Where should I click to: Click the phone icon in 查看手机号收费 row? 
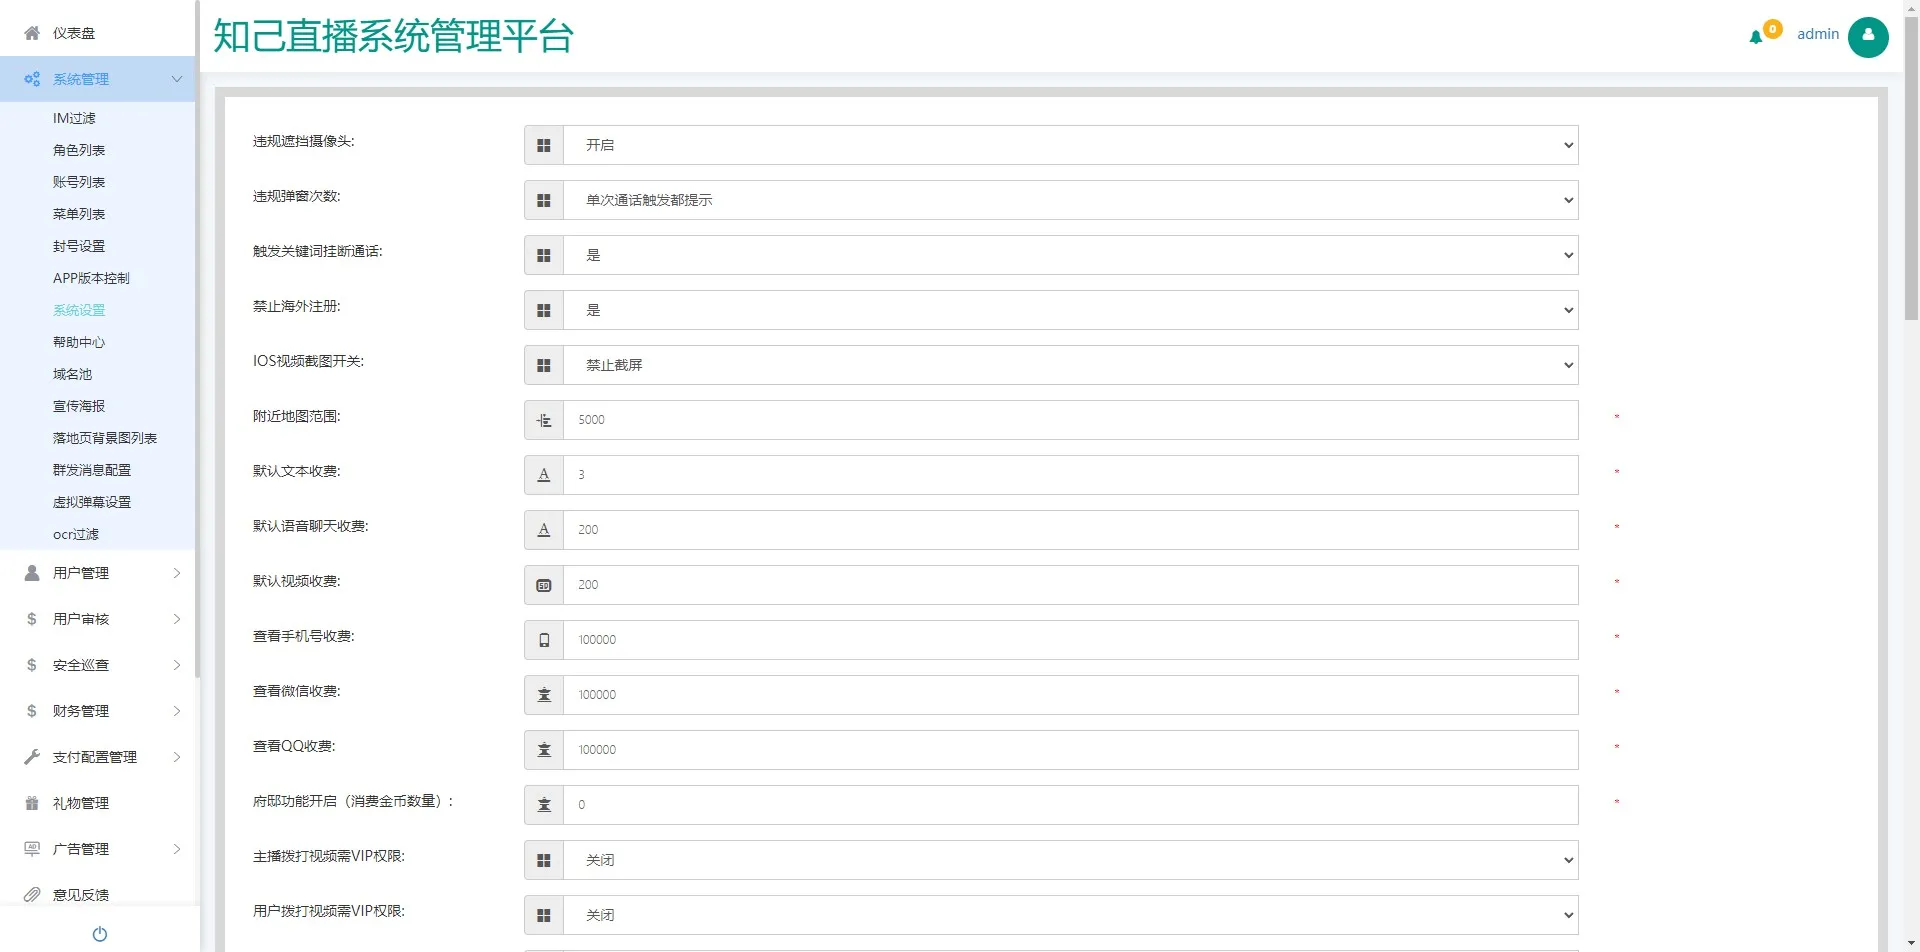point(544,640)
